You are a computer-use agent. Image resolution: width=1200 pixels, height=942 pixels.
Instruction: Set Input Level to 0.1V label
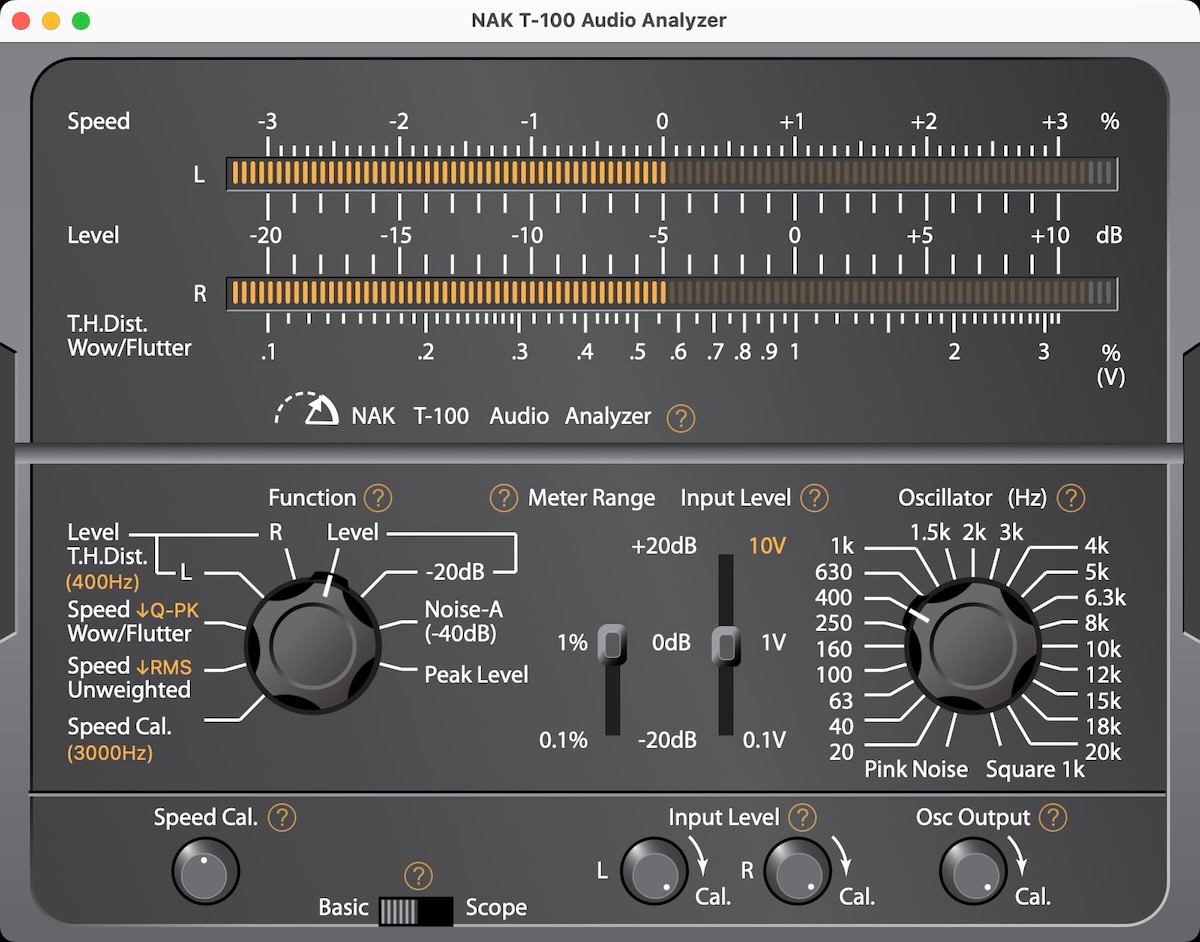tap(764, 741)
